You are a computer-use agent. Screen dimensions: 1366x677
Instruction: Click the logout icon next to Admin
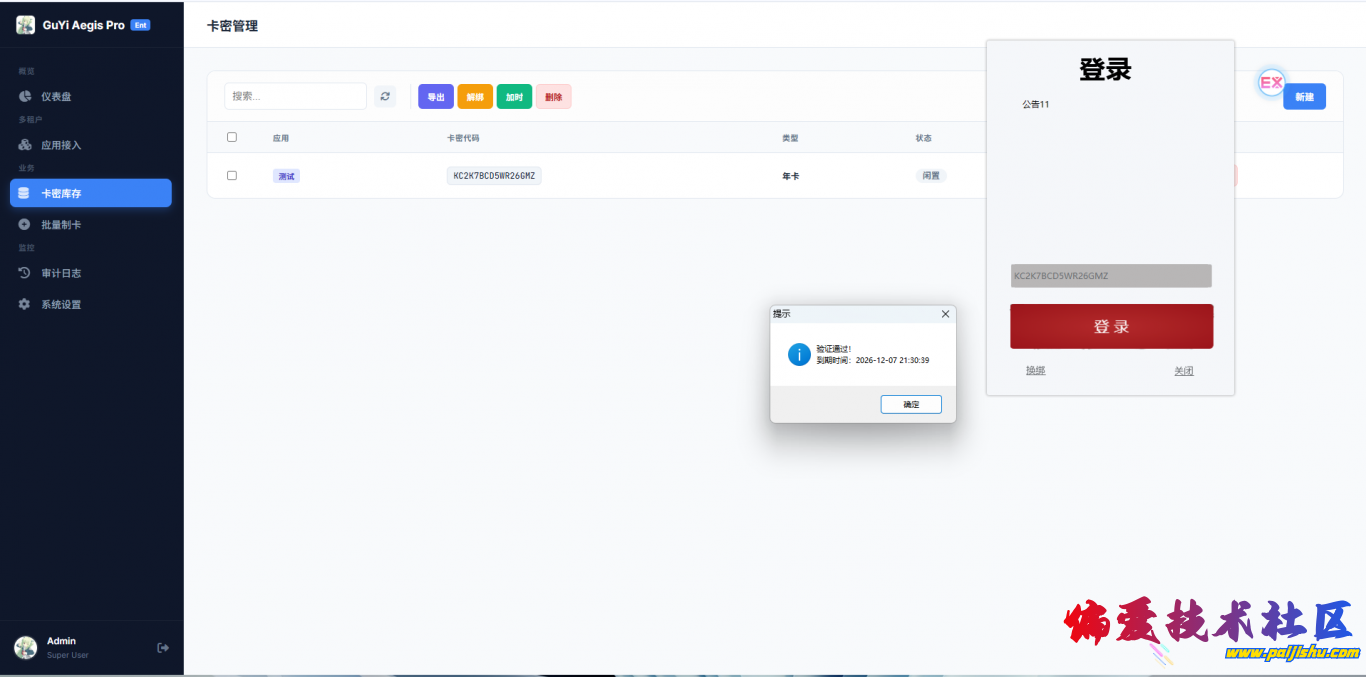[163, 648]
